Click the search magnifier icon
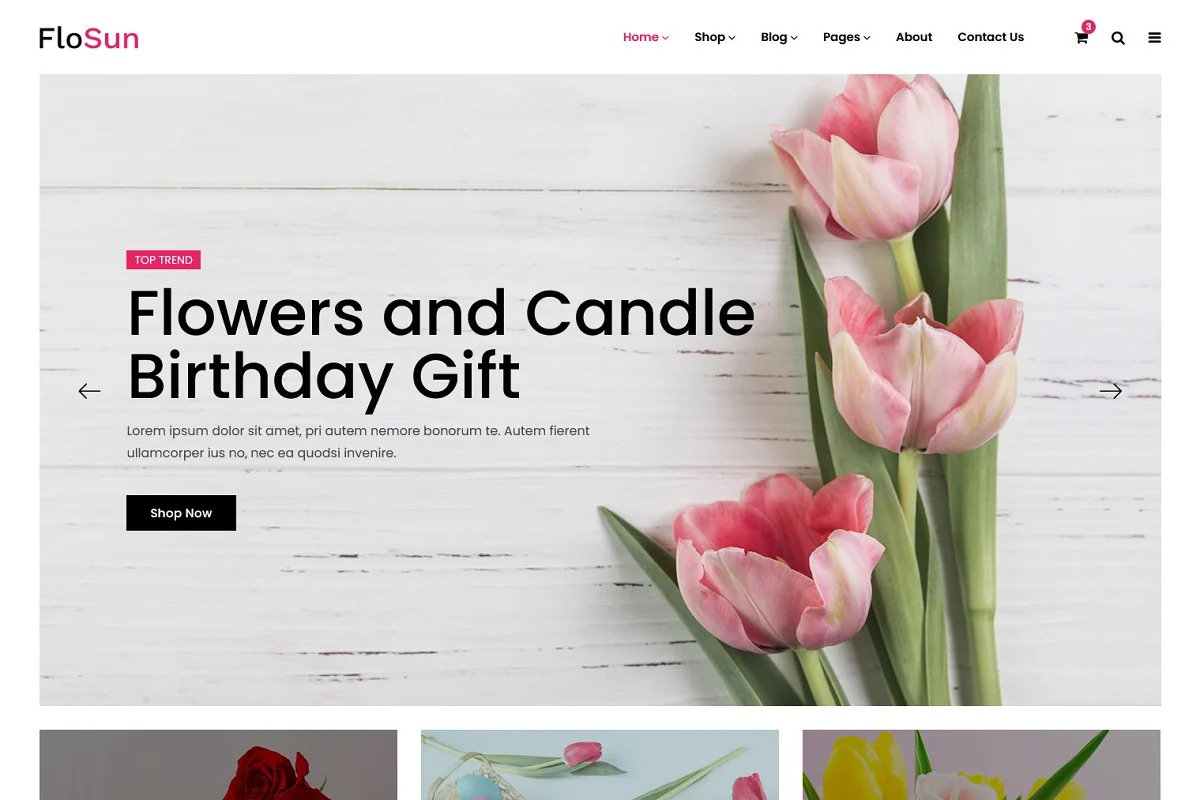The width and height of the screenshot is (1200, 800). click(x=1118, y=38)
